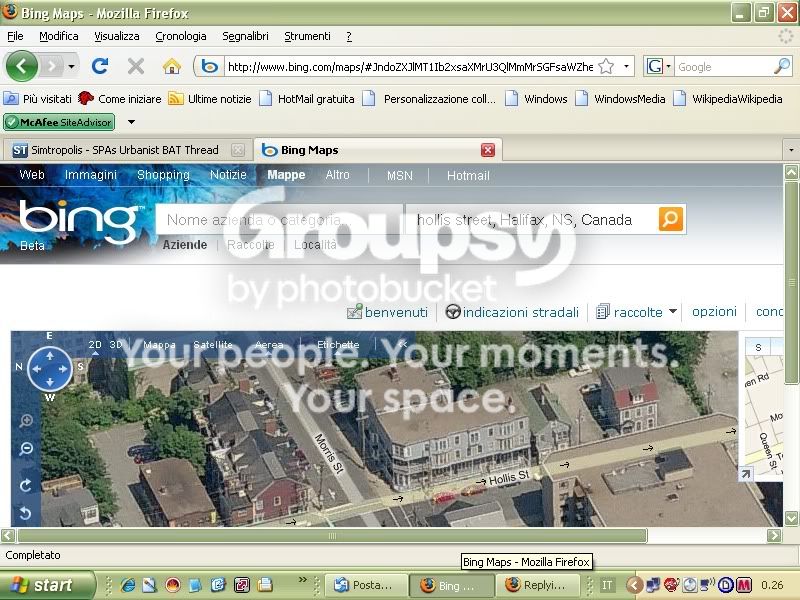Close the Simtropolis tab
This screenshot has height=600, width=800.
click(x=238, y=150)
